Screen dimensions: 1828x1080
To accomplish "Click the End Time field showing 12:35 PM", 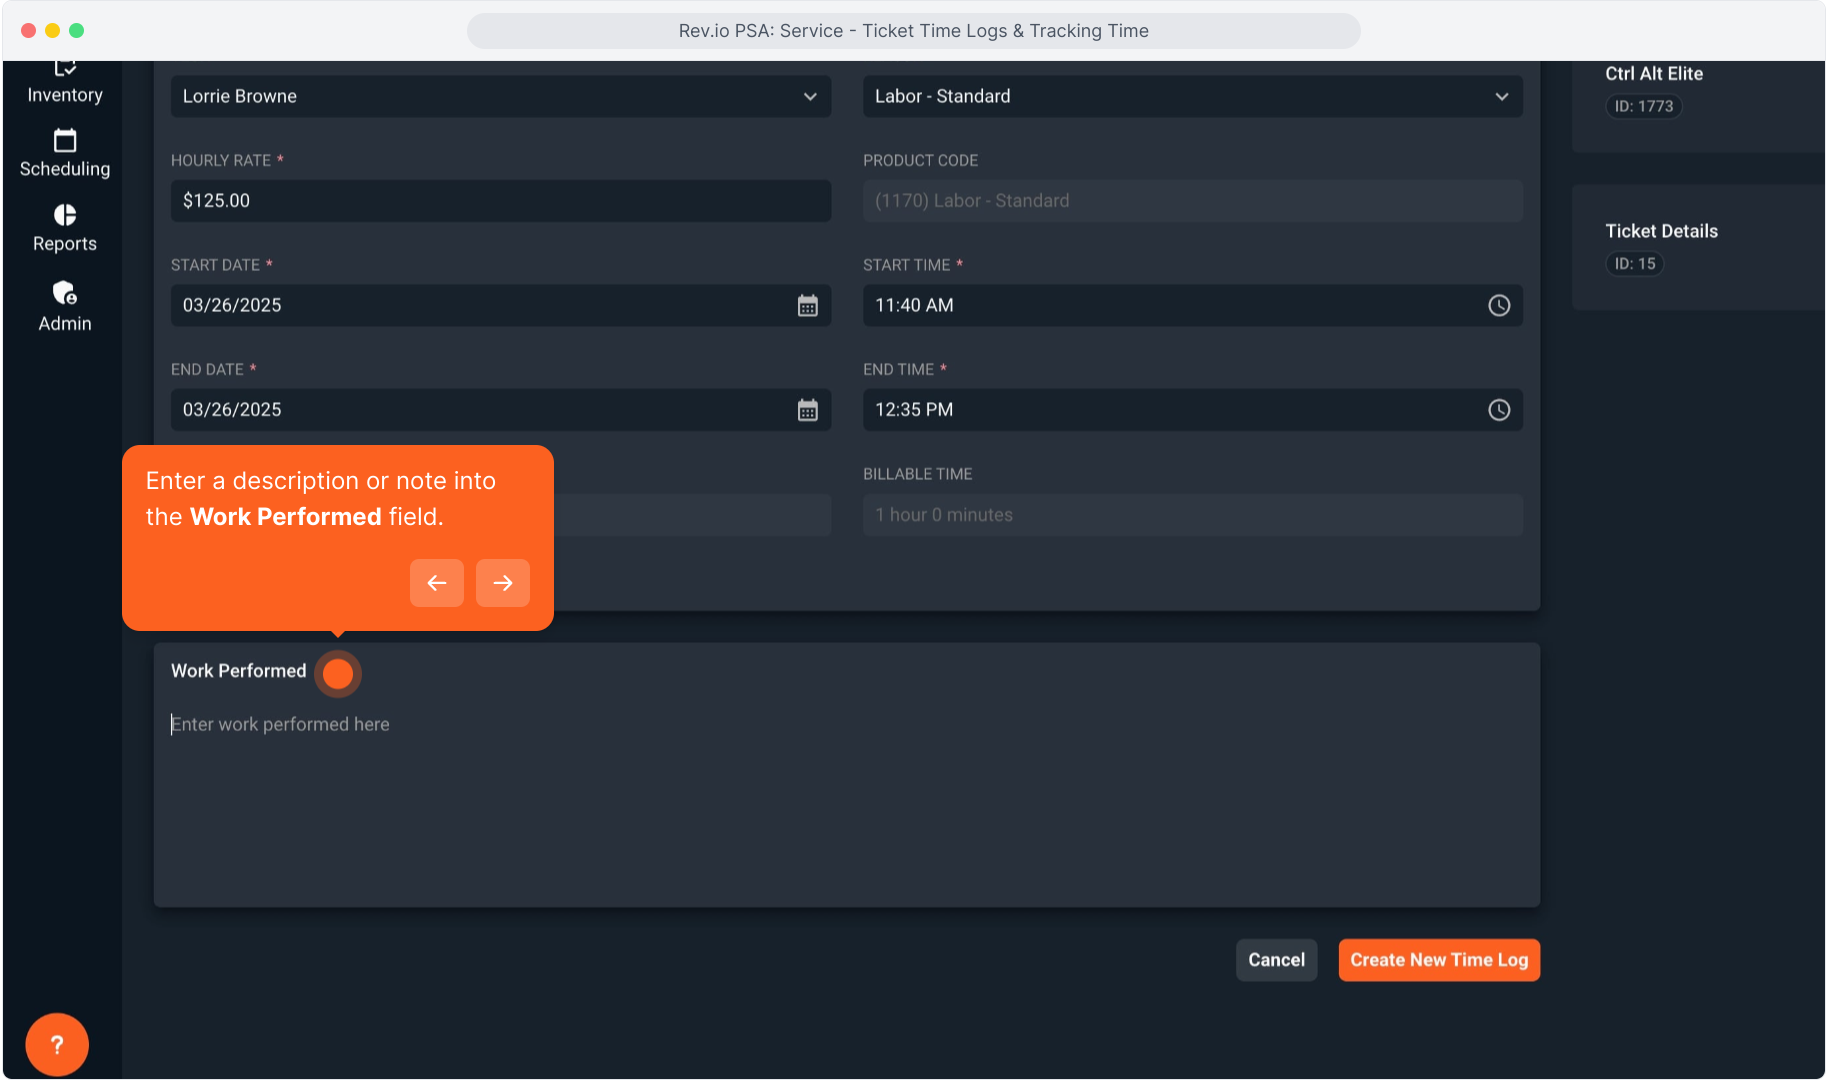I will click(1170, 410).
